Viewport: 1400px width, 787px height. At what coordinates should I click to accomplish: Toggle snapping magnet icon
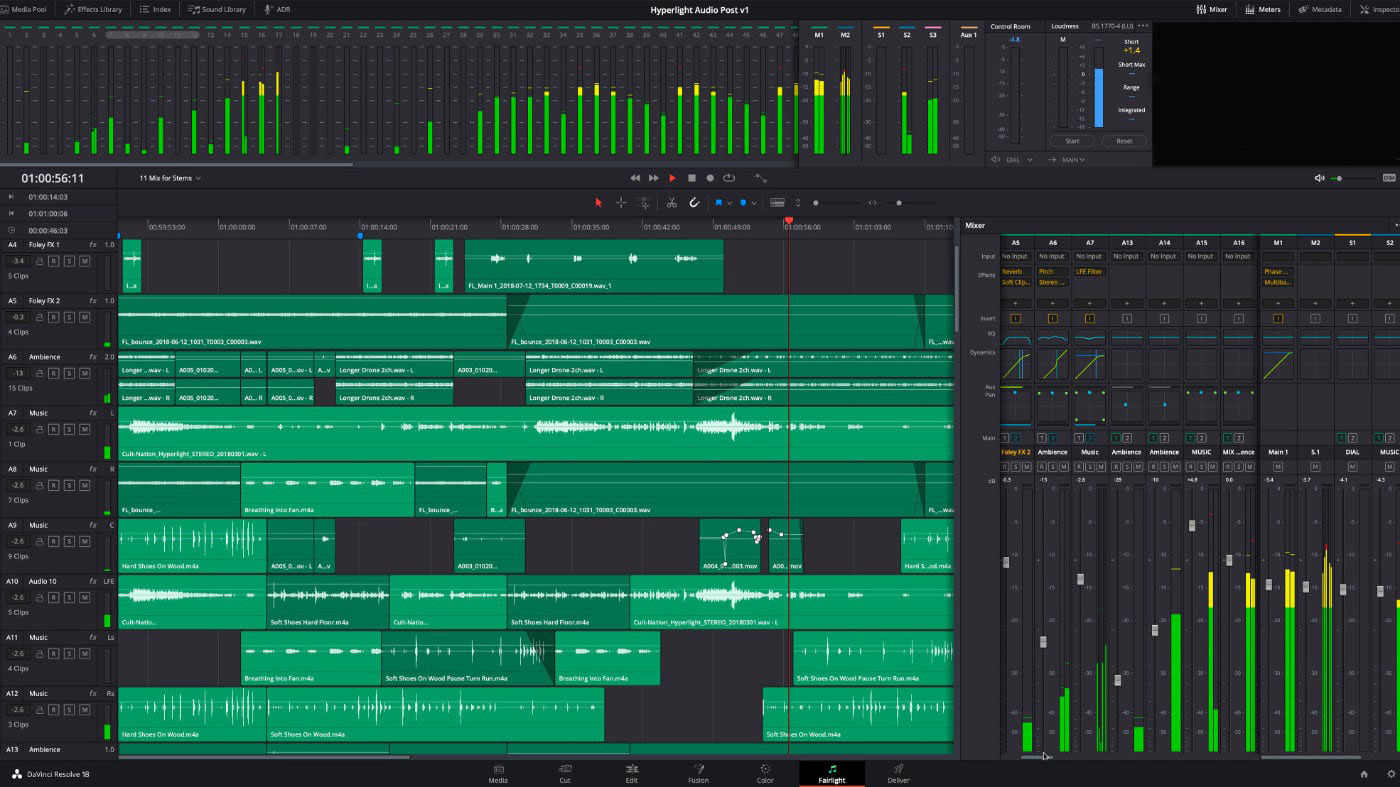[695, 203]
